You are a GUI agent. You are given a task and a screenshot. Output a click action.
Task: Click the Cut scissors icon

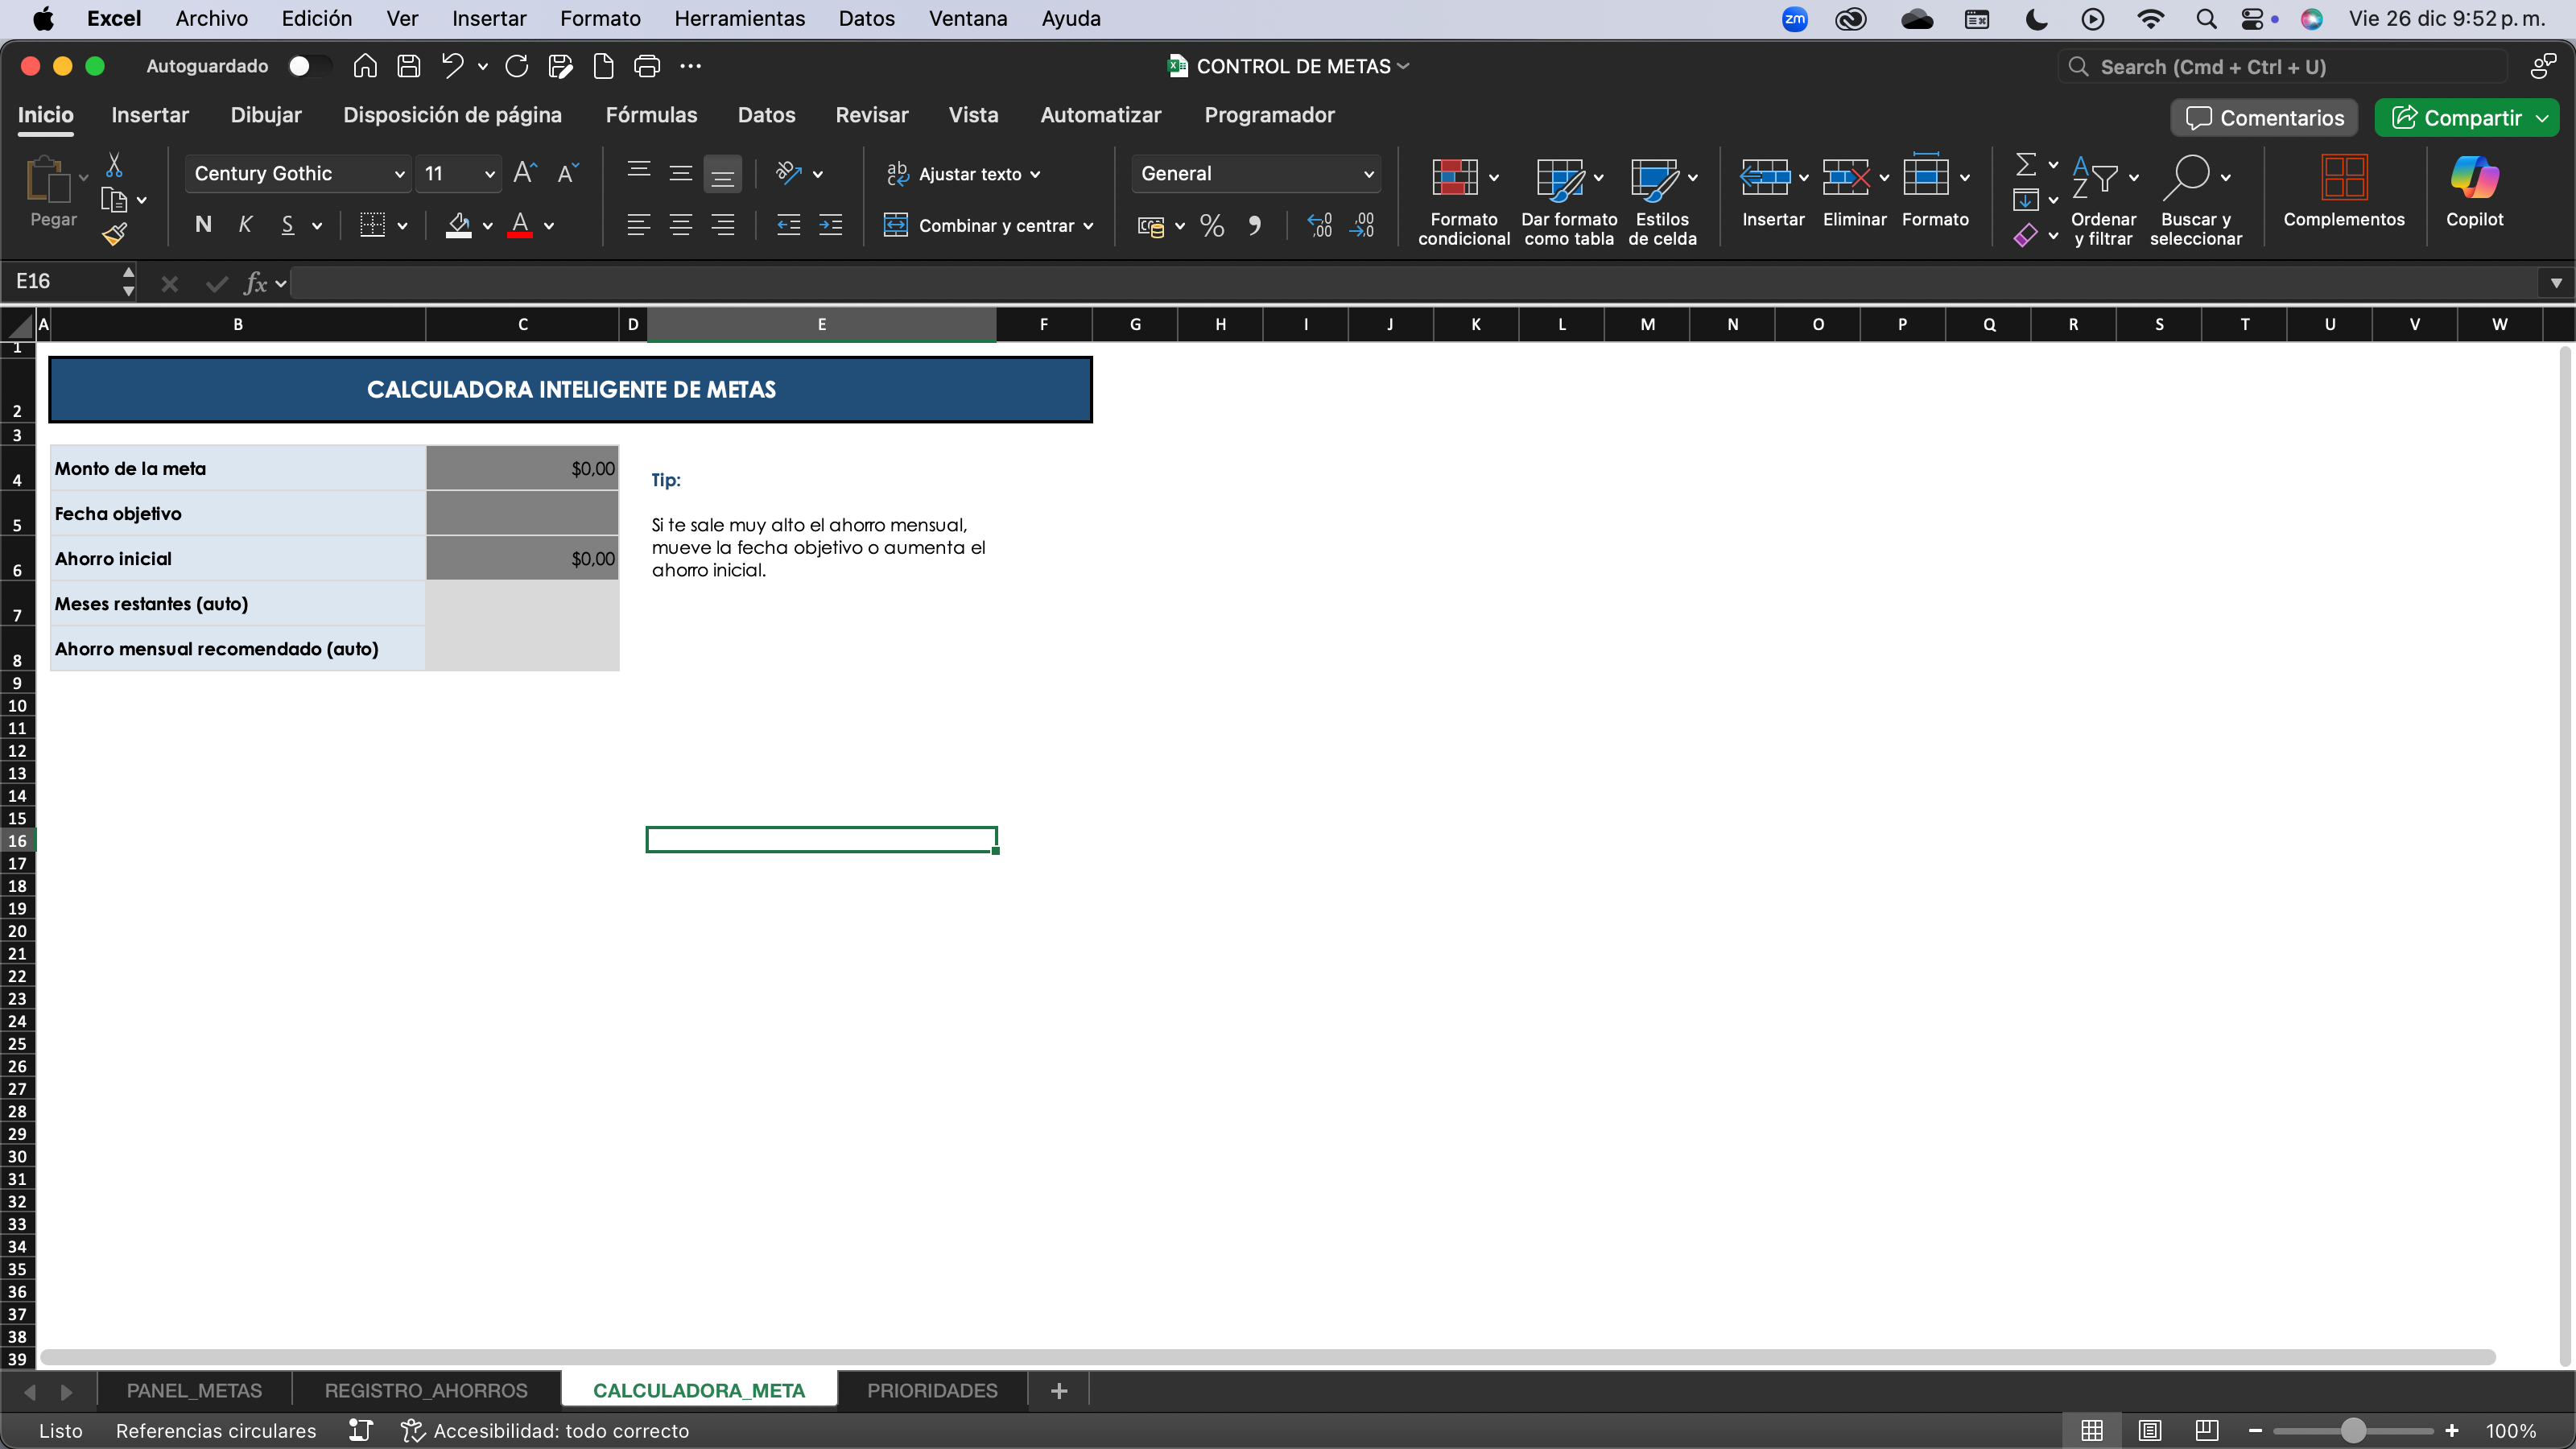point(114,165)
